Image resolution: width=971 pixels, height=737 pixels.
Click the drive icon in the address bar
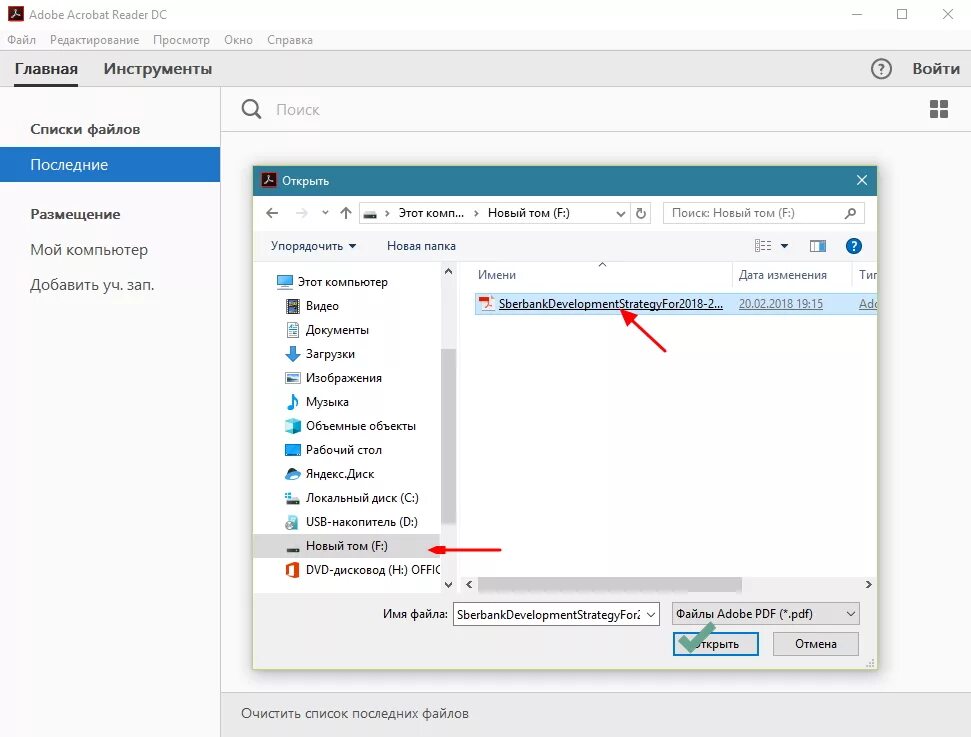(x=370, y=214)
